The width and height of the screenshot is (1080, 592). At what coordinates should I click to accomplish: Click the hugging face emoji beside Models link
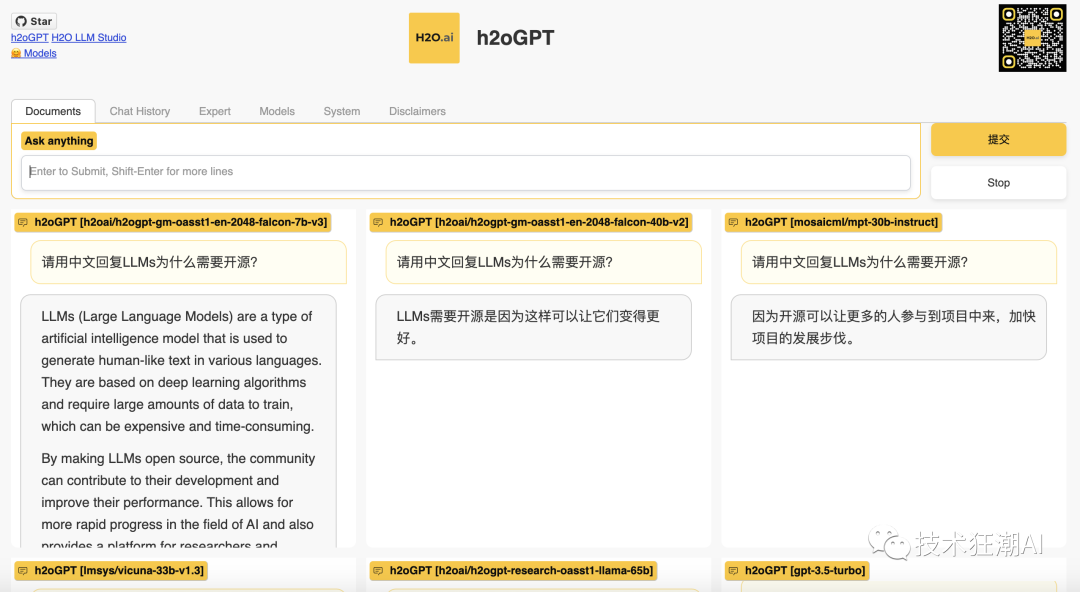[16, 53]
